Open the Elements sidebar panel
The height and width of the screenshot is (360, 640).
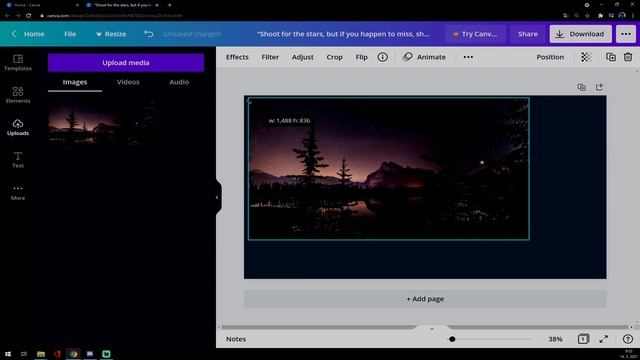18,95
